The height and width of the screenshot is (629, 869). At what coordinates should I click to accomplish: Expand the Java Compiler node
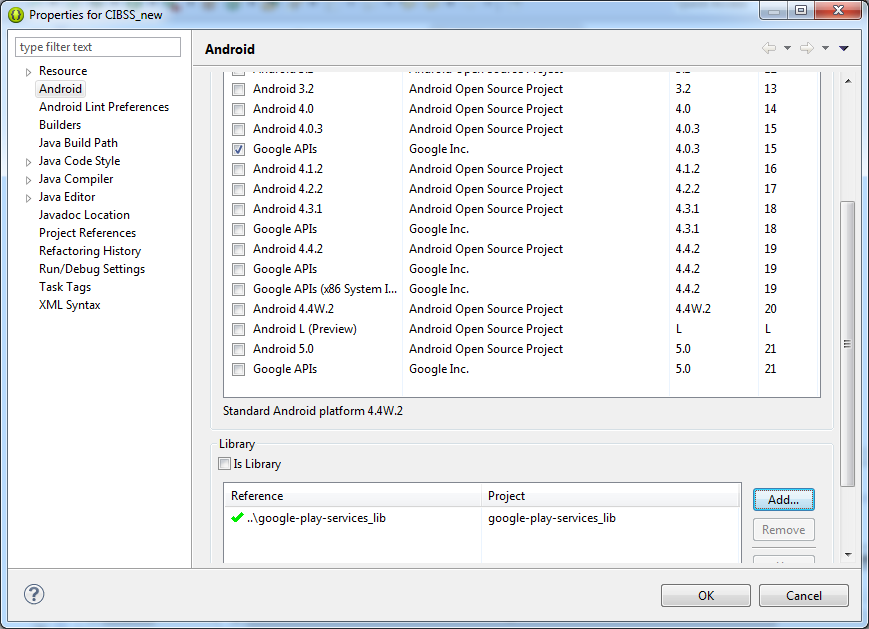[x=28, y=180]
